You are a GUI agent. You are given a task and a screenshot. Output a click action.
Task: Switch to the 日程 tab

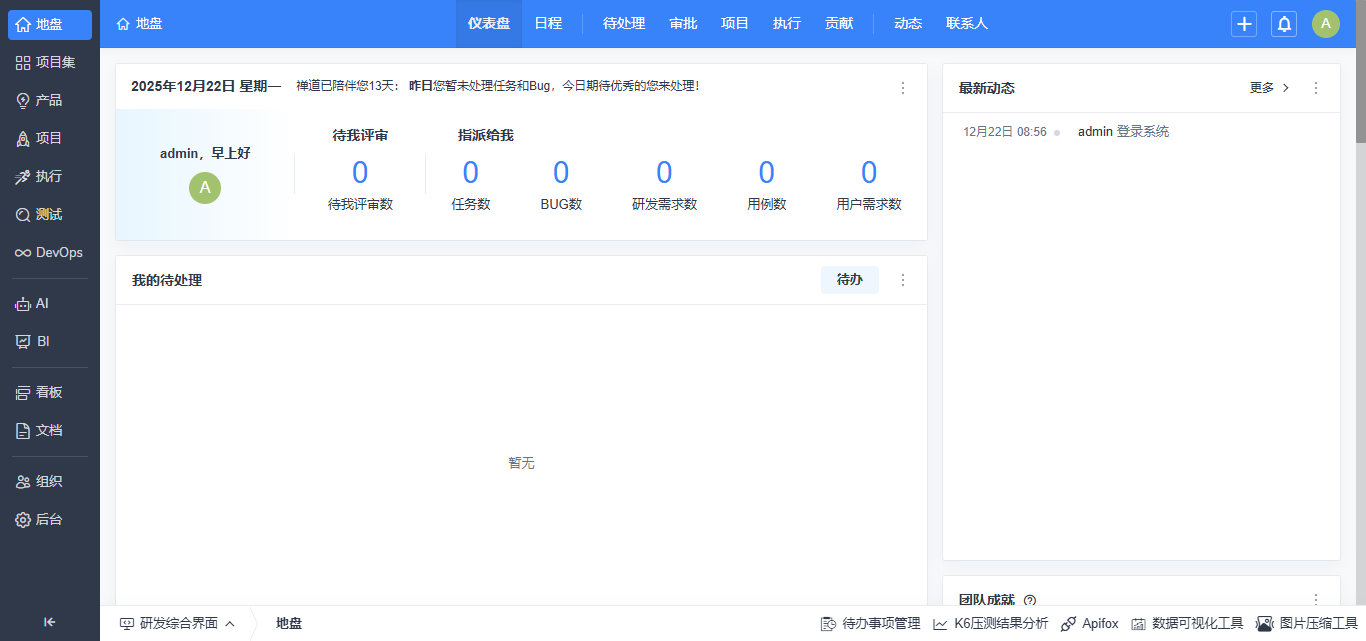[548, 24]
